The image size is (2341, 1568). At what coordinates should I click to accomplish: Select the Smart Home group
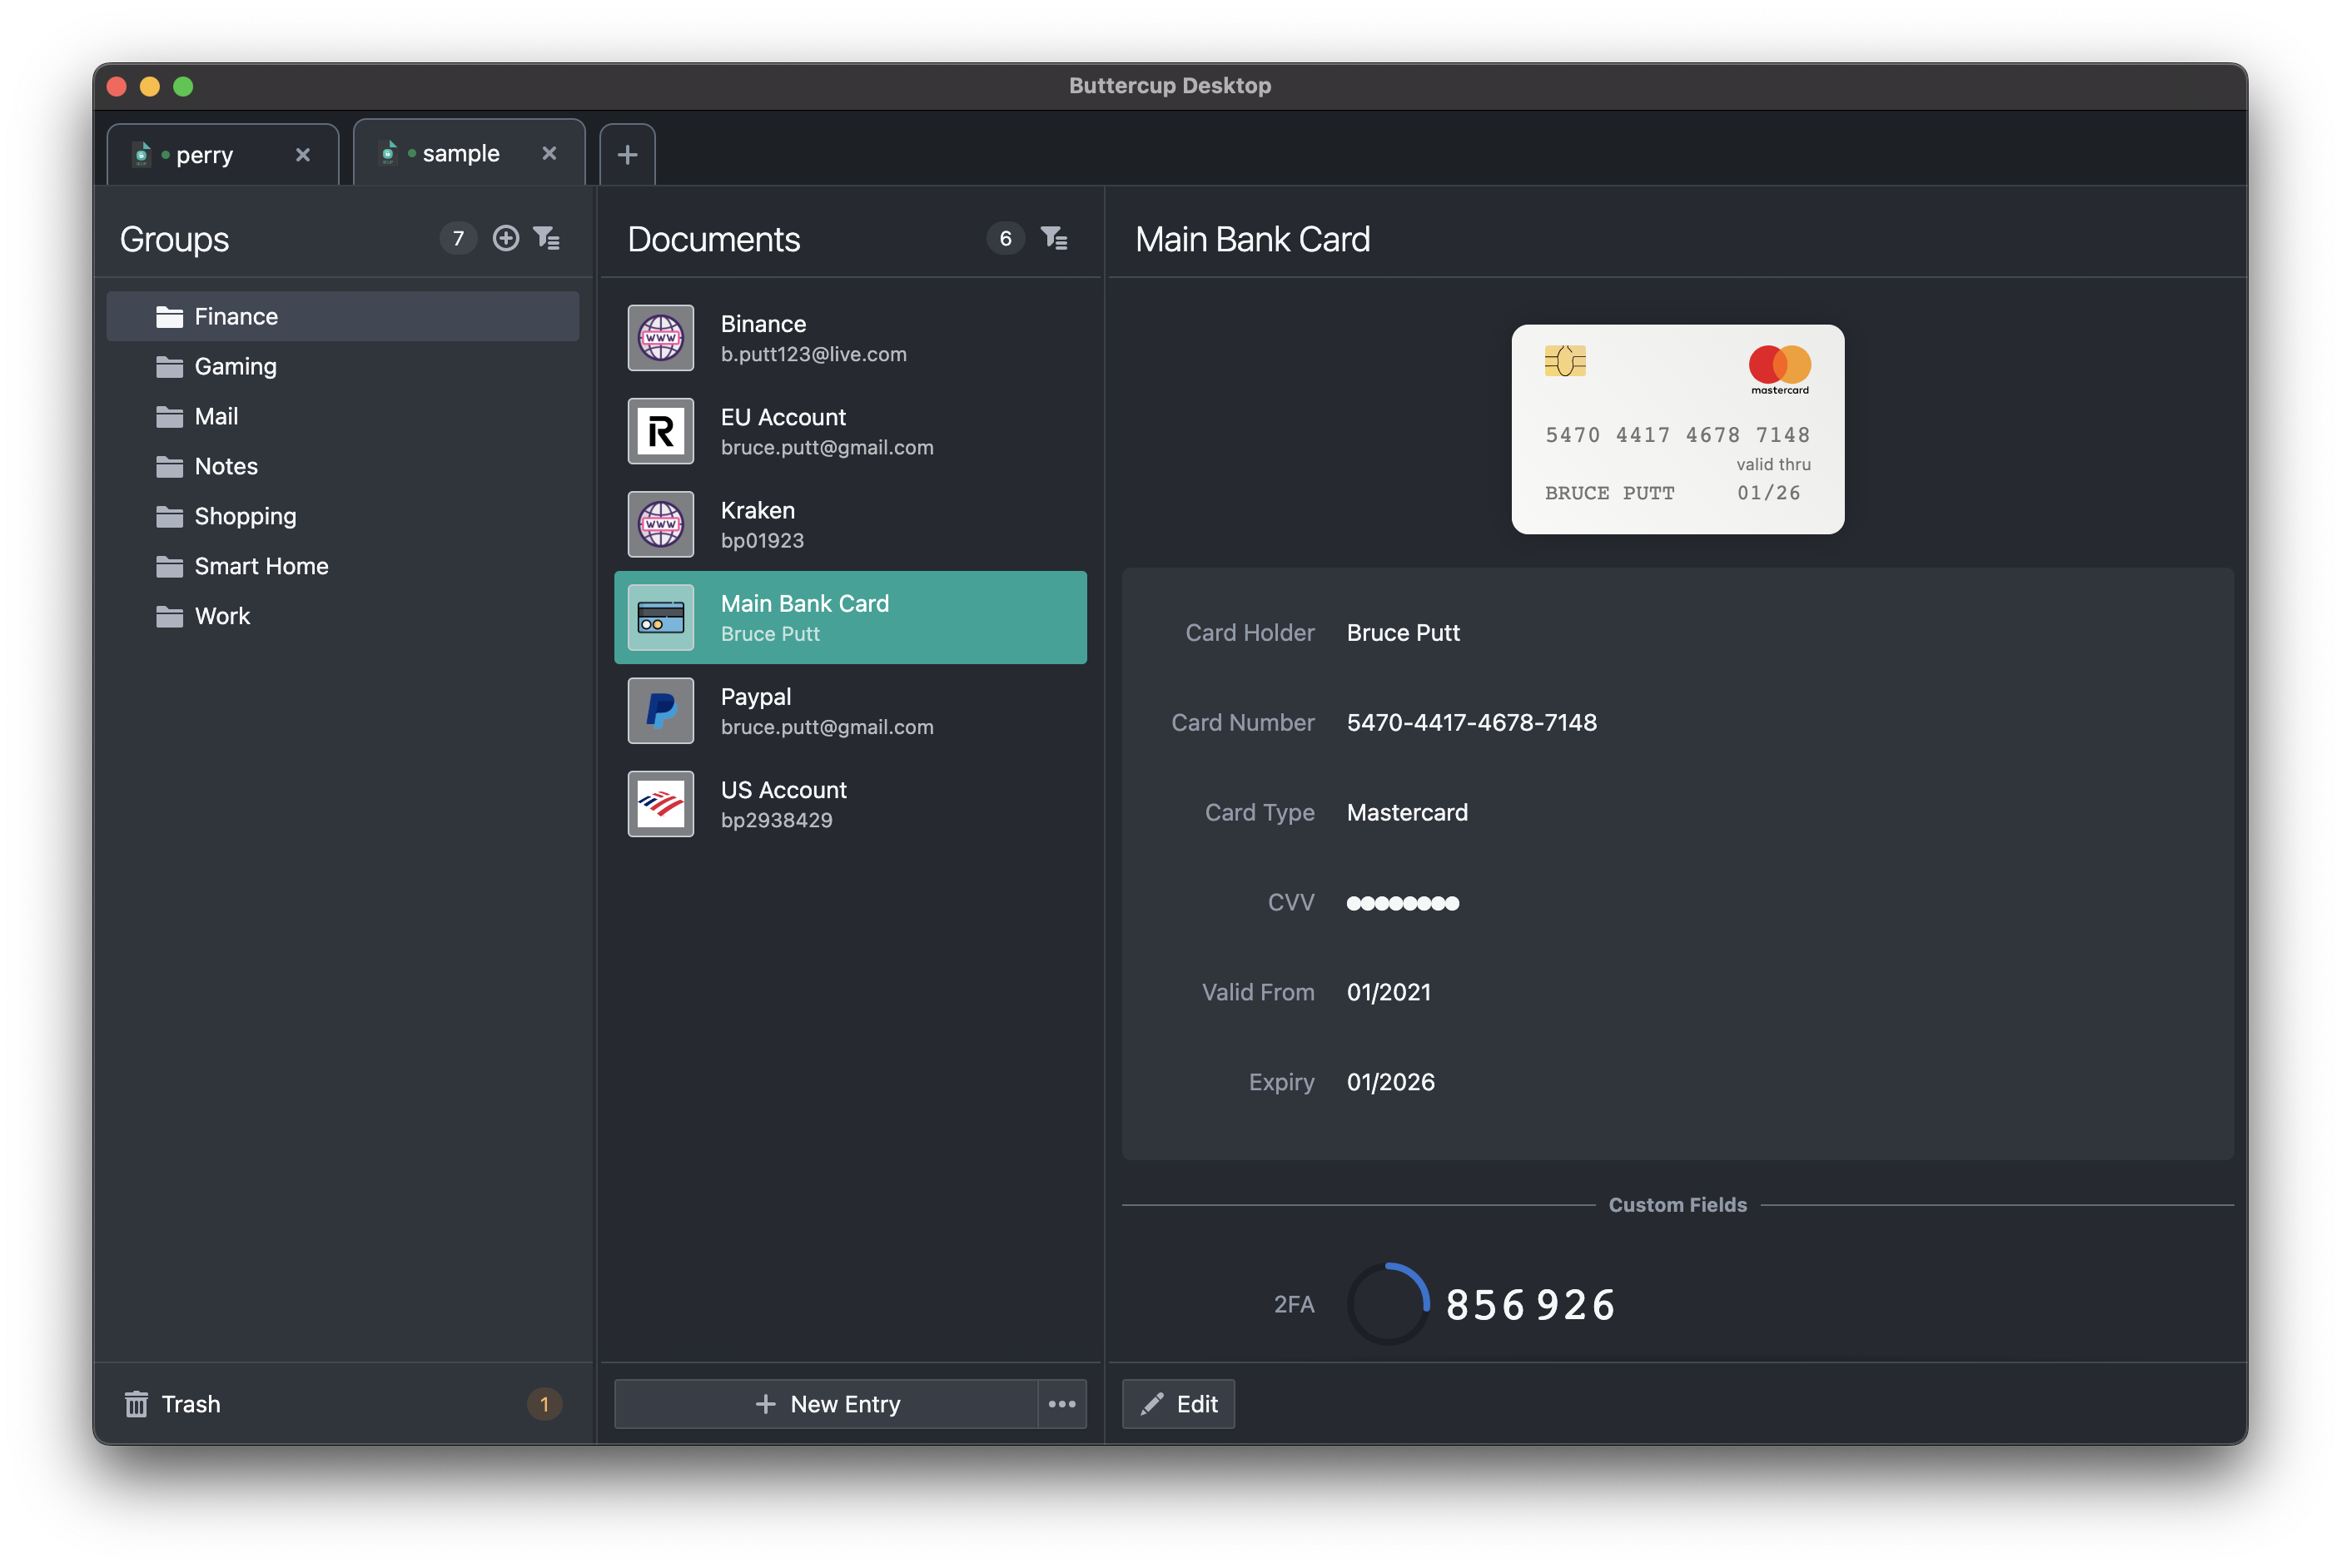[x=261, y=566]
